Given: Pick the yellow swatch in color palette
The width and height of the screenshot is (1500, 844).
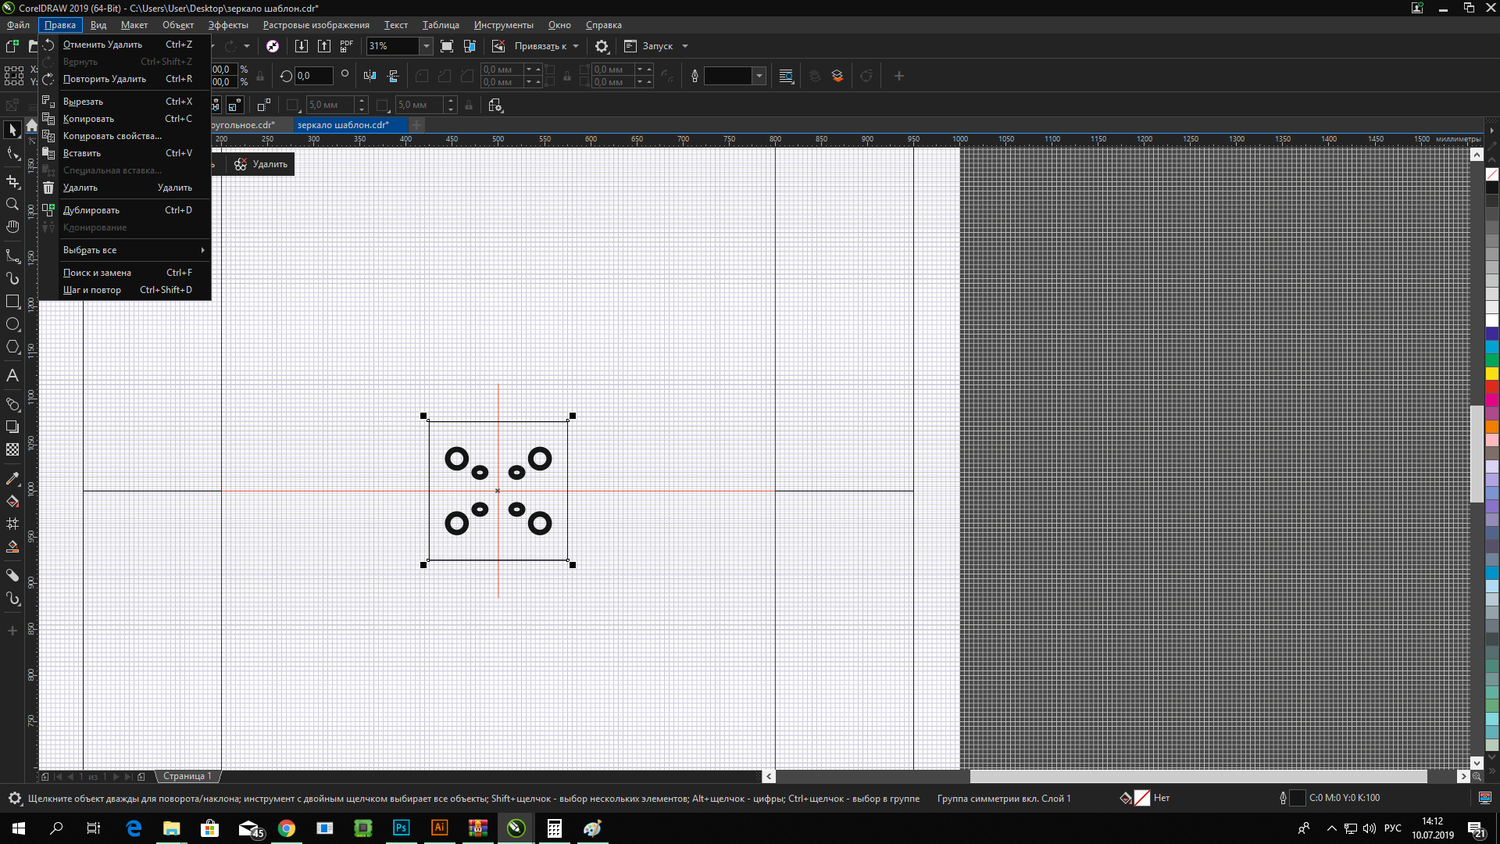Looking at the screenshot, I should click(1491, 373).
